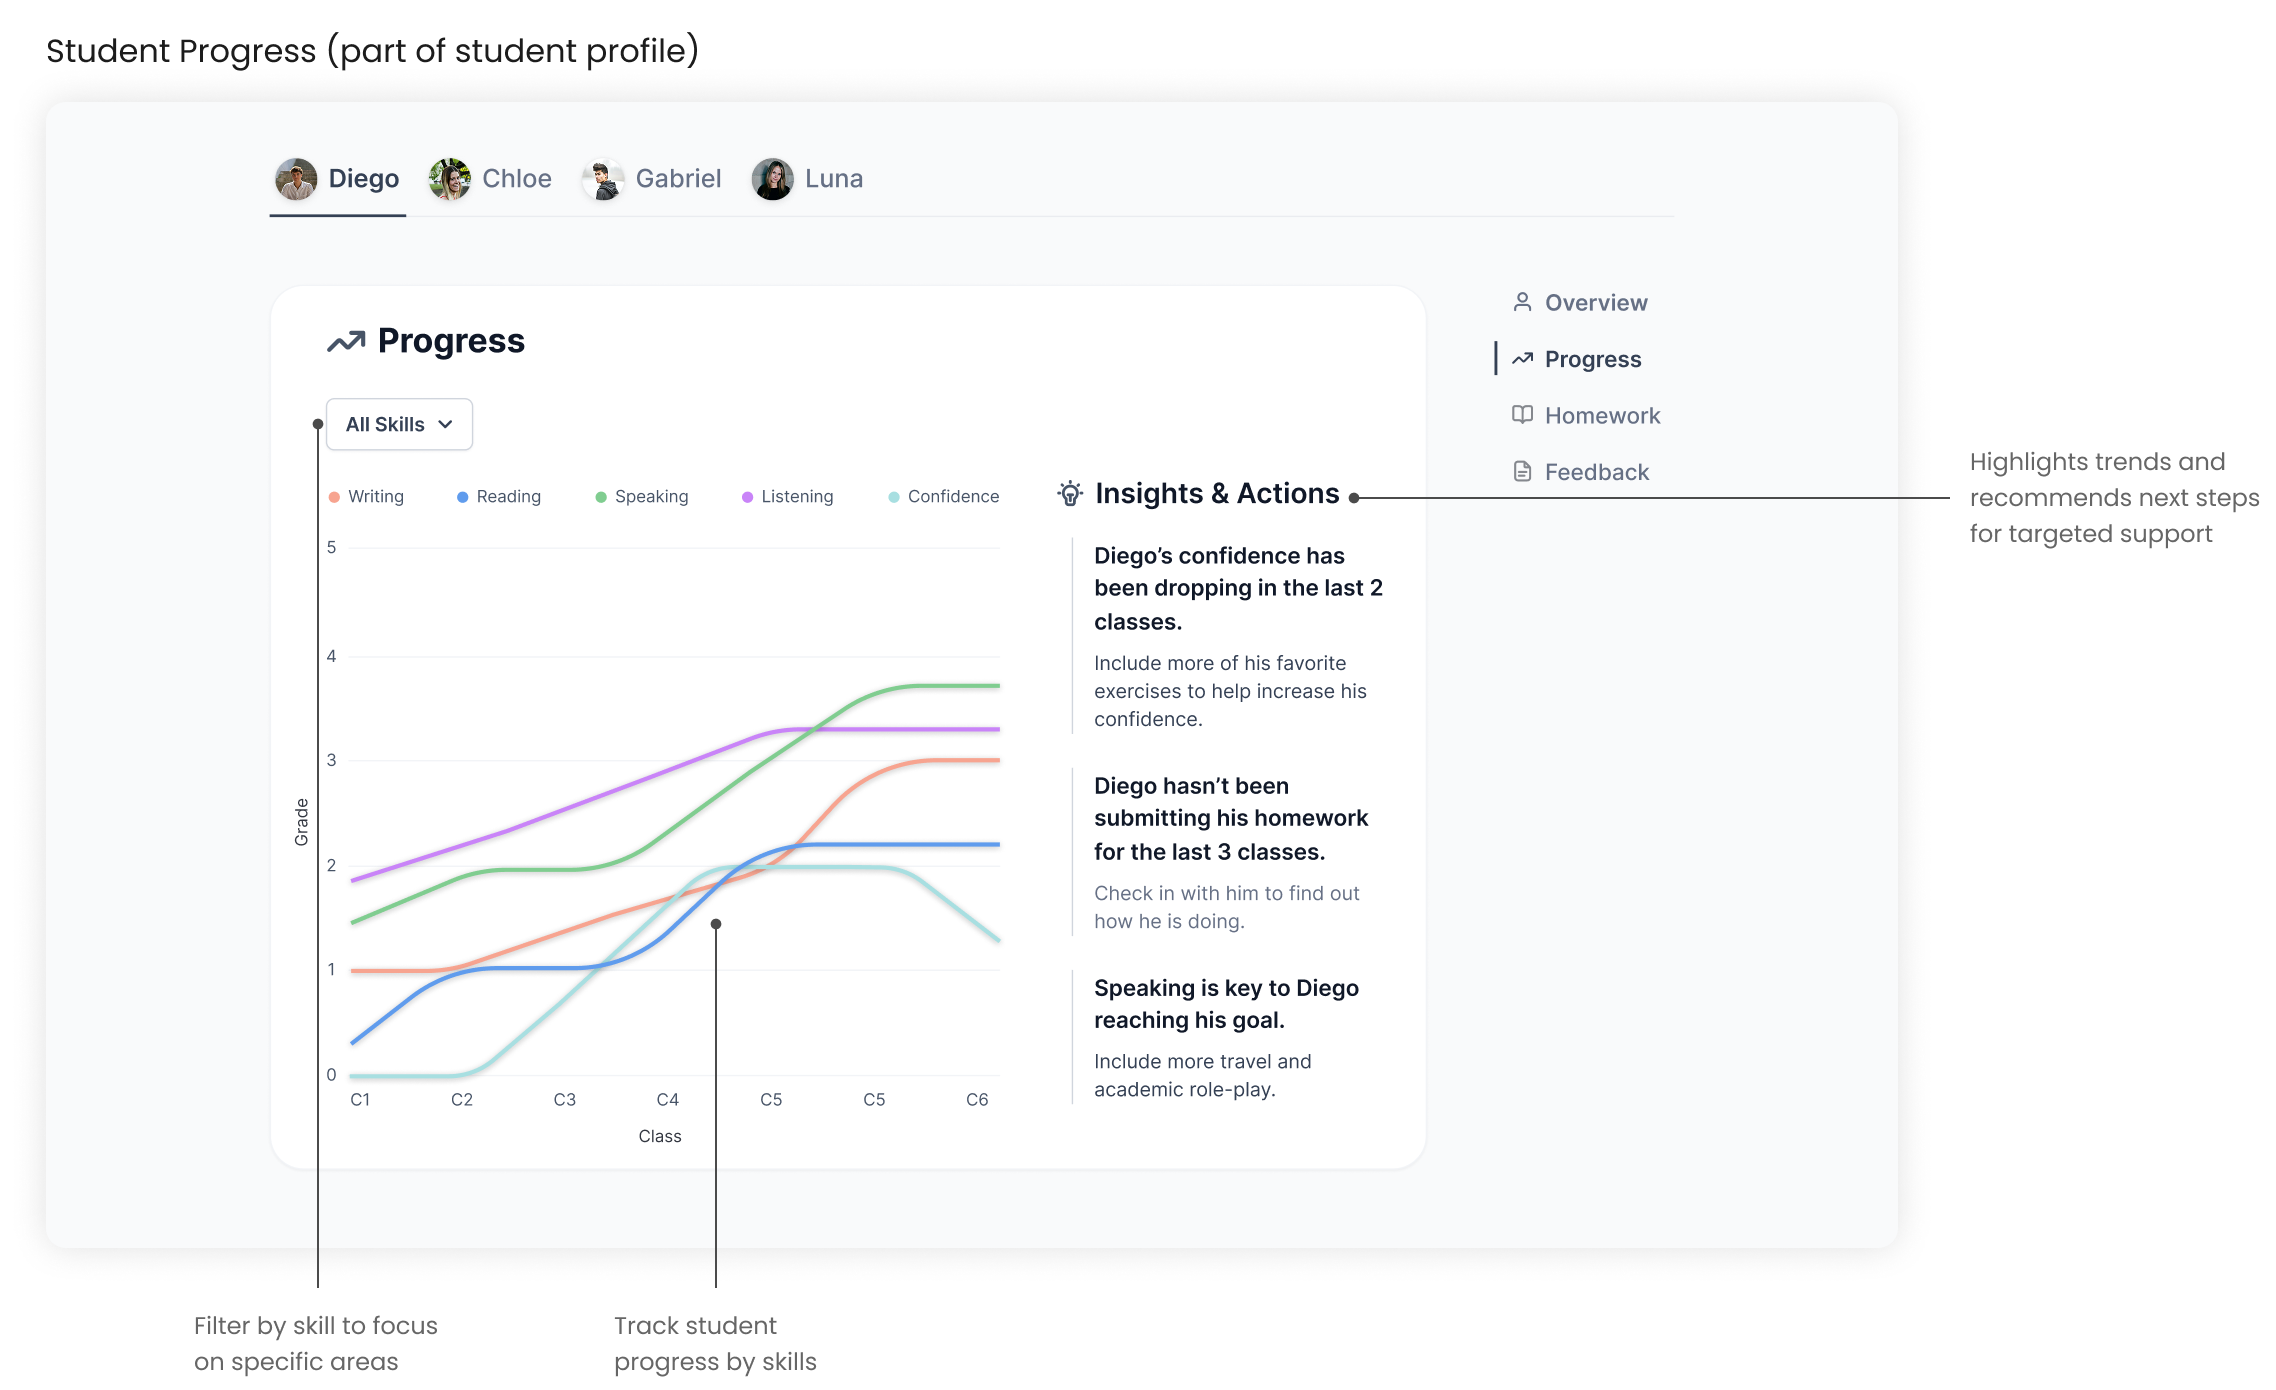Viewport: 2276px width, 1390px height.
Task: Click Gabriel's avatar photo
Action: (x=603, y=179)
